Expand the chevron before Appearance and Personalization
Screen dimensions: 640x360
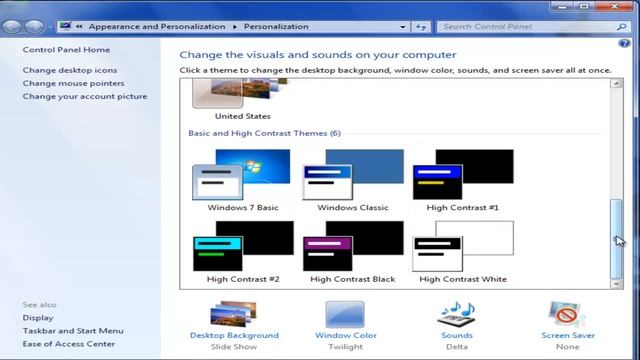[79, 27]
